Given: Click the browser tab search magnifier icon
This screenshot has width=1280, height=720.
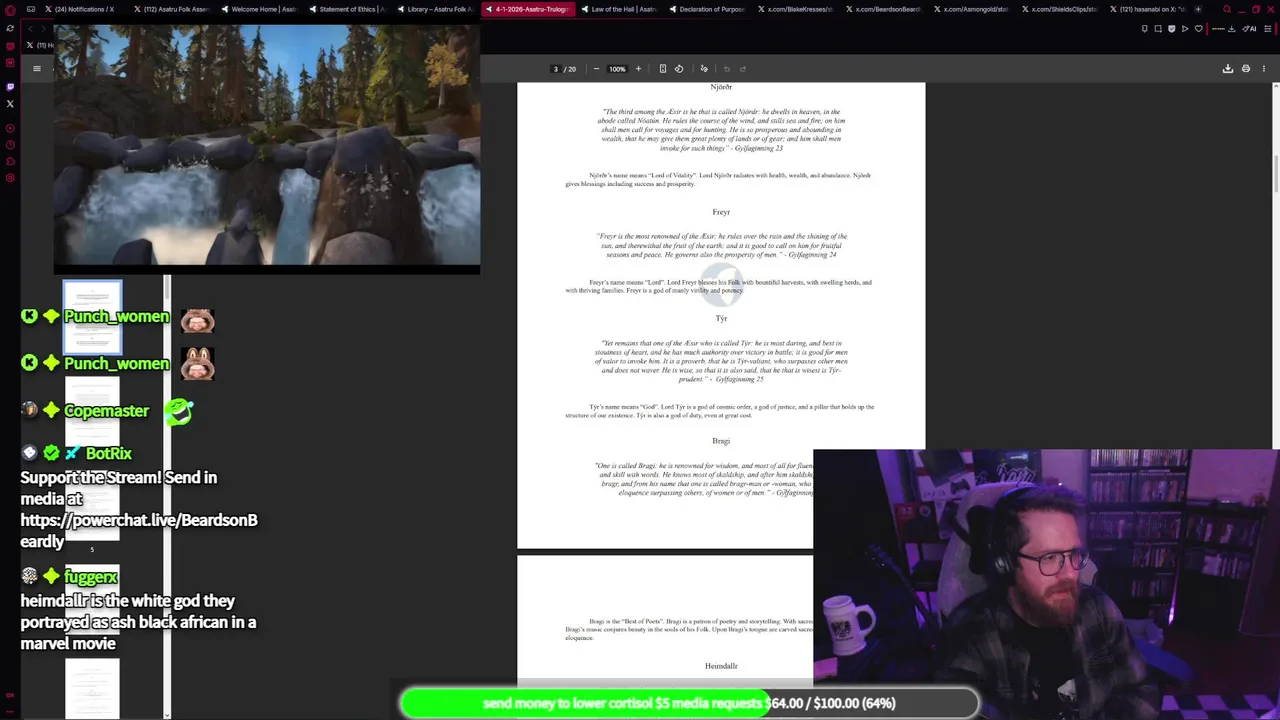Looking at the screenshot, I should [x=1227, y=9].
